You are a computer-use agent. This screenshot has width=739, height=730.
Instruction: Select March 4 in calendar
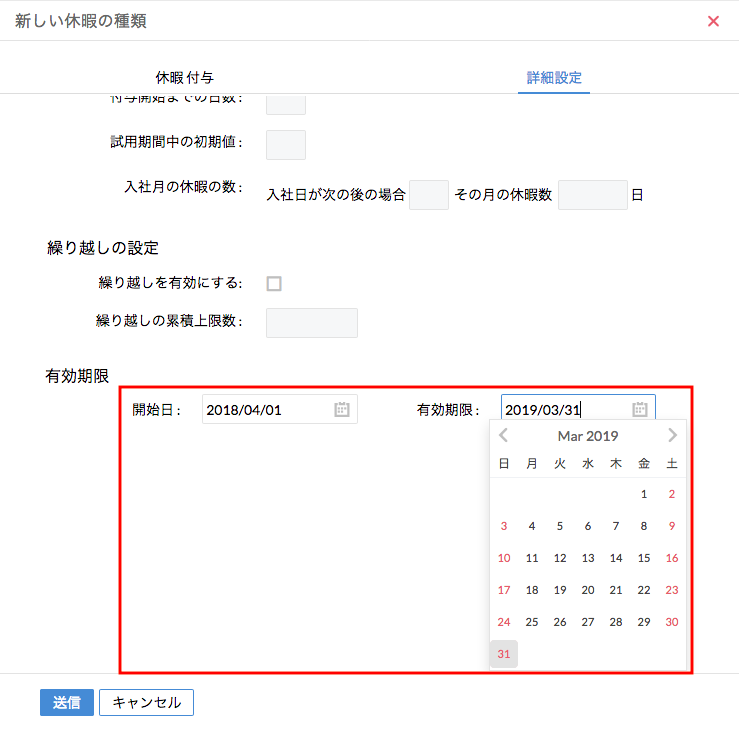[532, 526]
